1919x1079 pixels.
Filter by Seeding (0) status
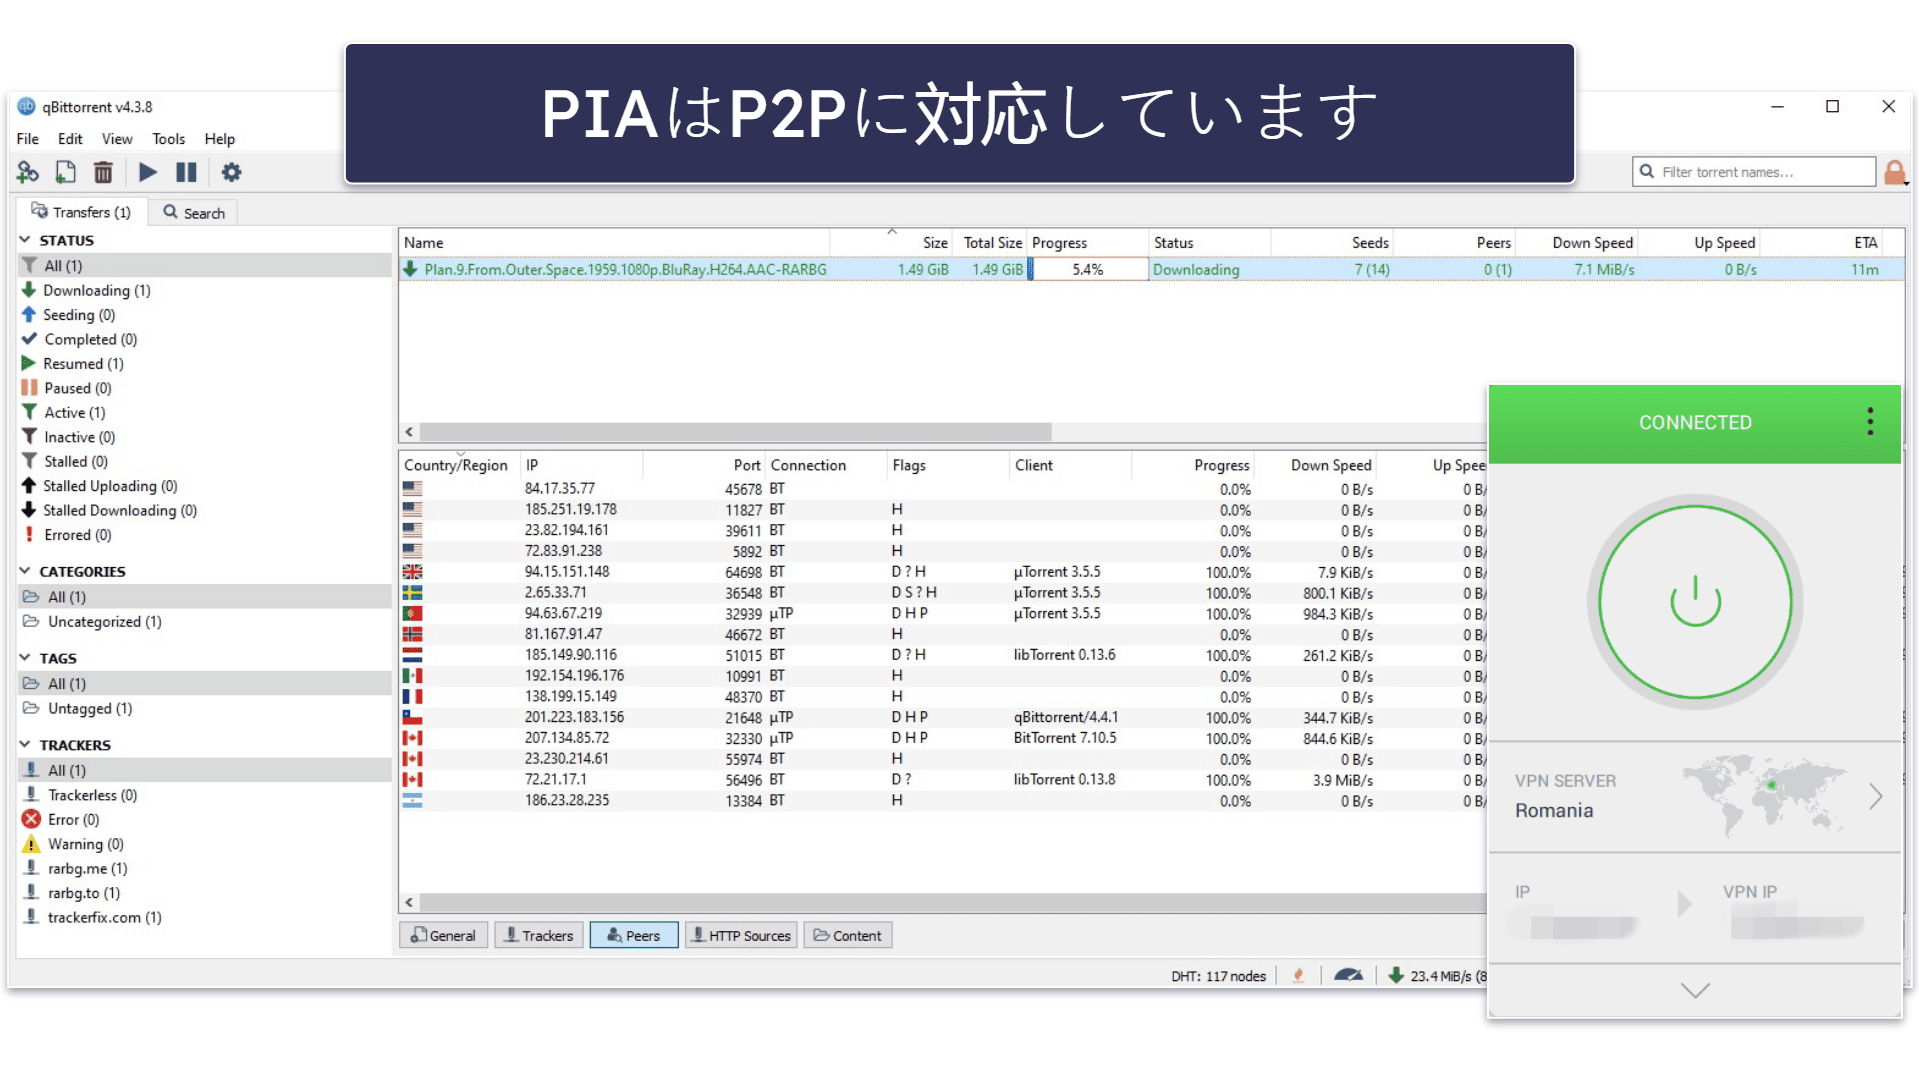pyautogui.click(x=79, y=315)
